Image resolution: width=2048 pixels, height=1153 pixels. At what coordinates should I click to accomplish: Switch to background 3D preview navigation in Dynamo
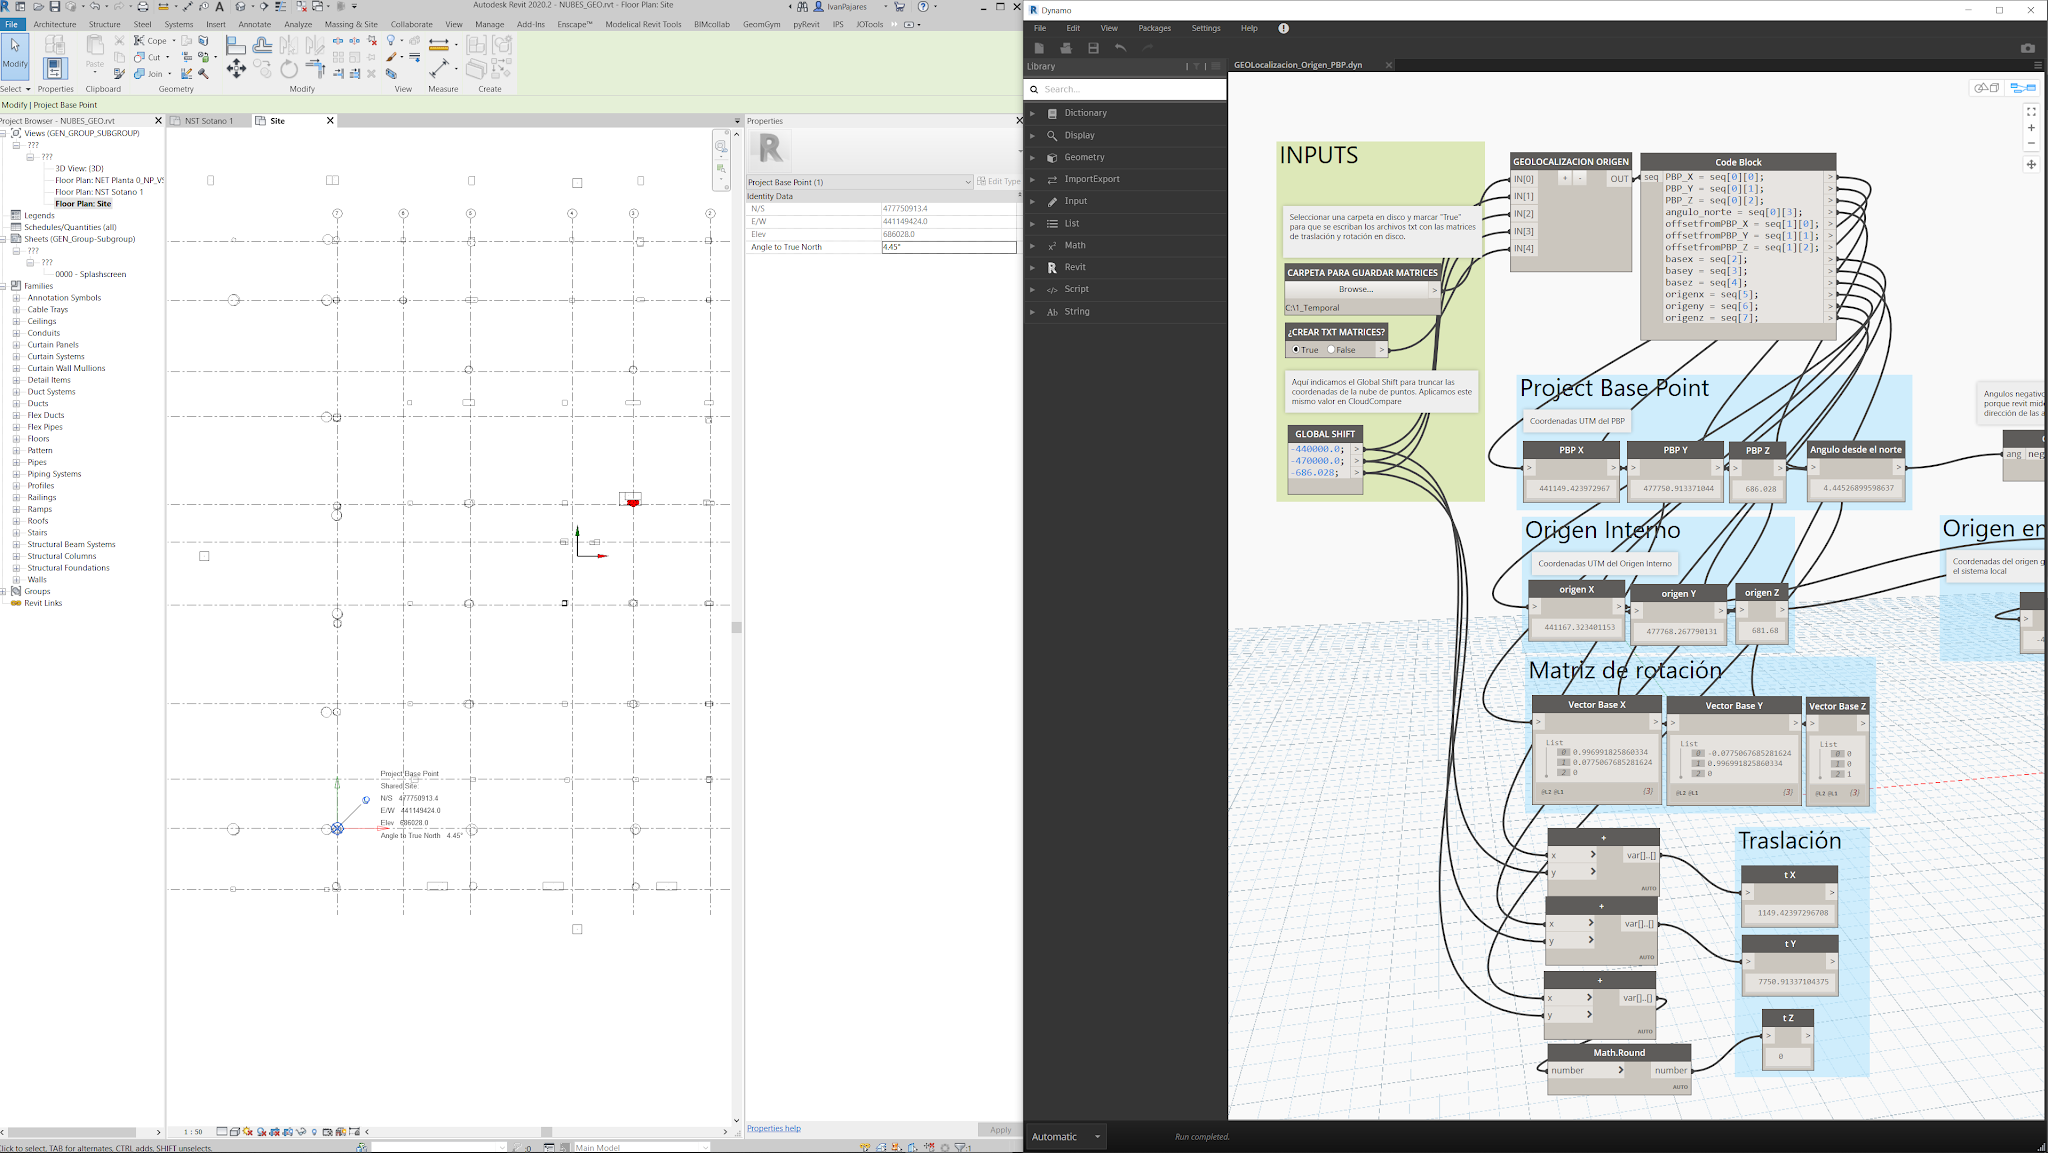pos(1986,88)
